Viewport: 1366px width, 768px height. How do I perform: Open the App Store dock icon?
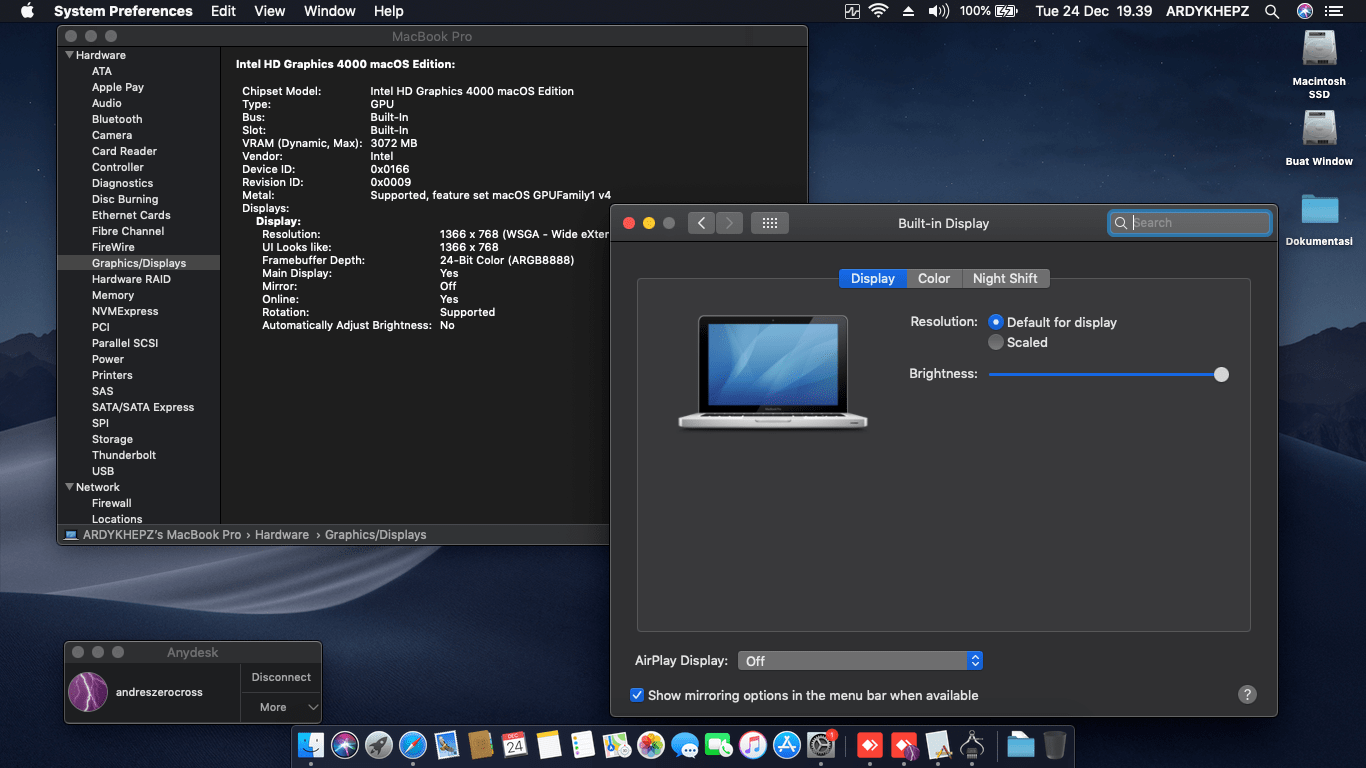coord(787,745)
